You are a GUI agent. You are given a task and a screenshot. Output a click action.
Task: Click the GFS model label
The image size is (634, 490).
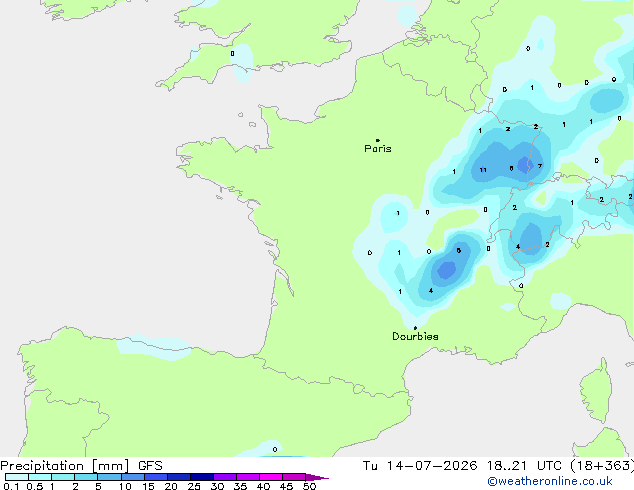coord(150,466)
